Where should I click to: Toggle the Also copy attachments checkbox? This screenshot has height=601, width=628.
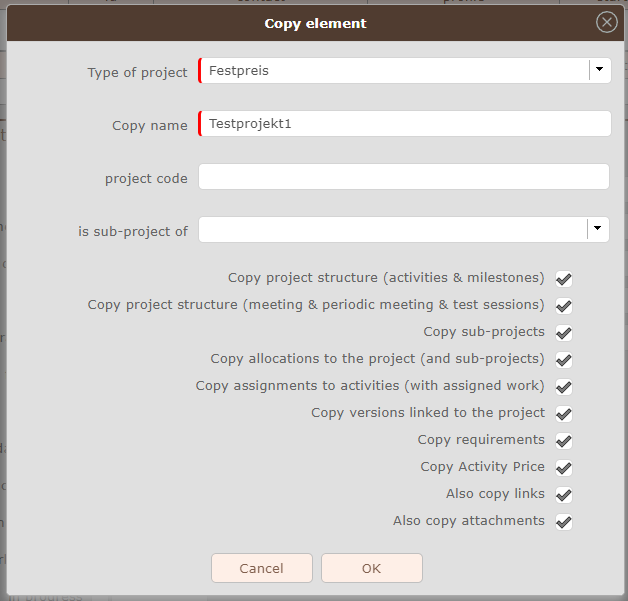(x=564, y=522)
